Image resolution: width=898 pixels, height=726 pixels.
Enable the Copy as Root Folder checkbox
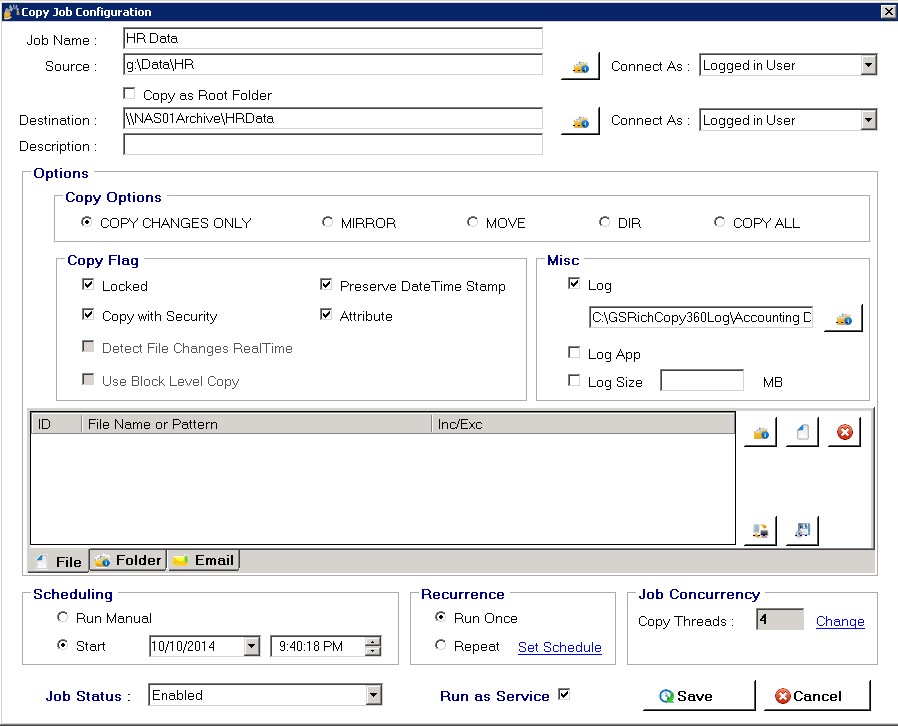[x=129, y=94]
